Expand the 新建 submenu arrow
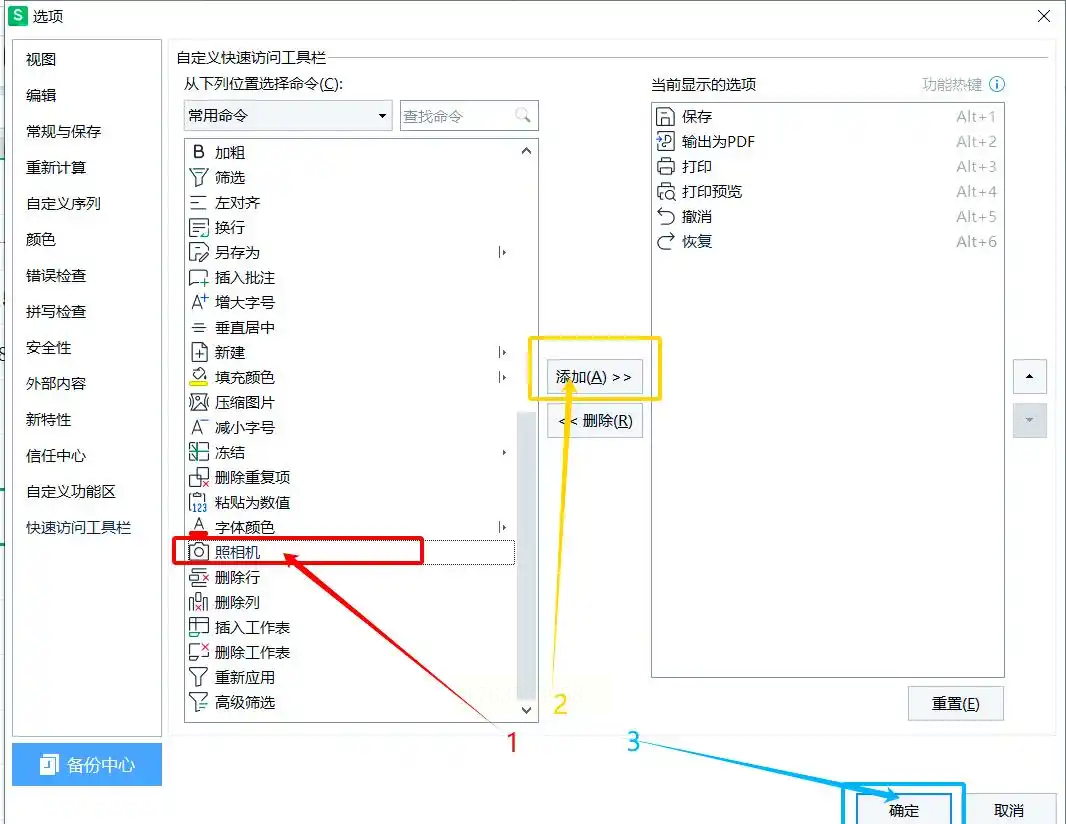Image resolution: width=1066 pixels, height=824 pixels. click(x=502, y=352)
